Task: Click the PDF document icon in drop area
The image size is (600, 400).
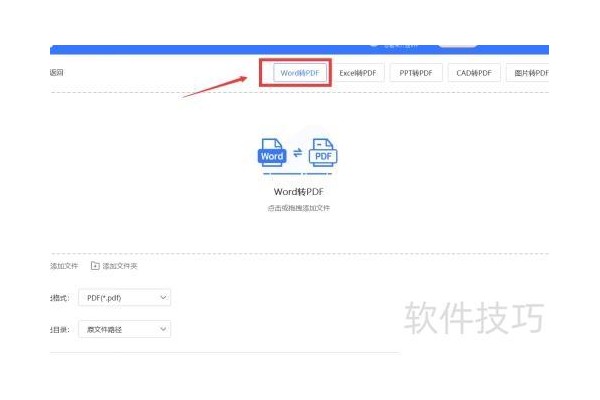Action: coord(323,152)
